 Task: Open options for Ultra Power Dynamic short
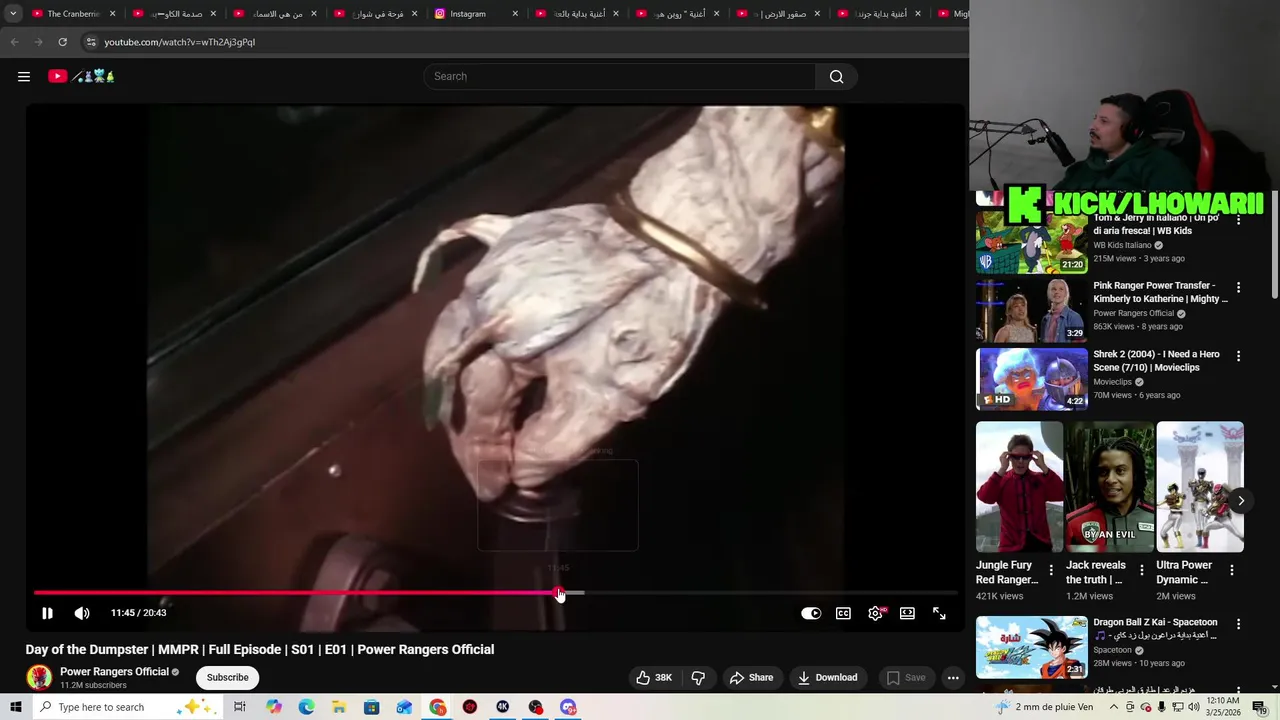coord(1231,570)
